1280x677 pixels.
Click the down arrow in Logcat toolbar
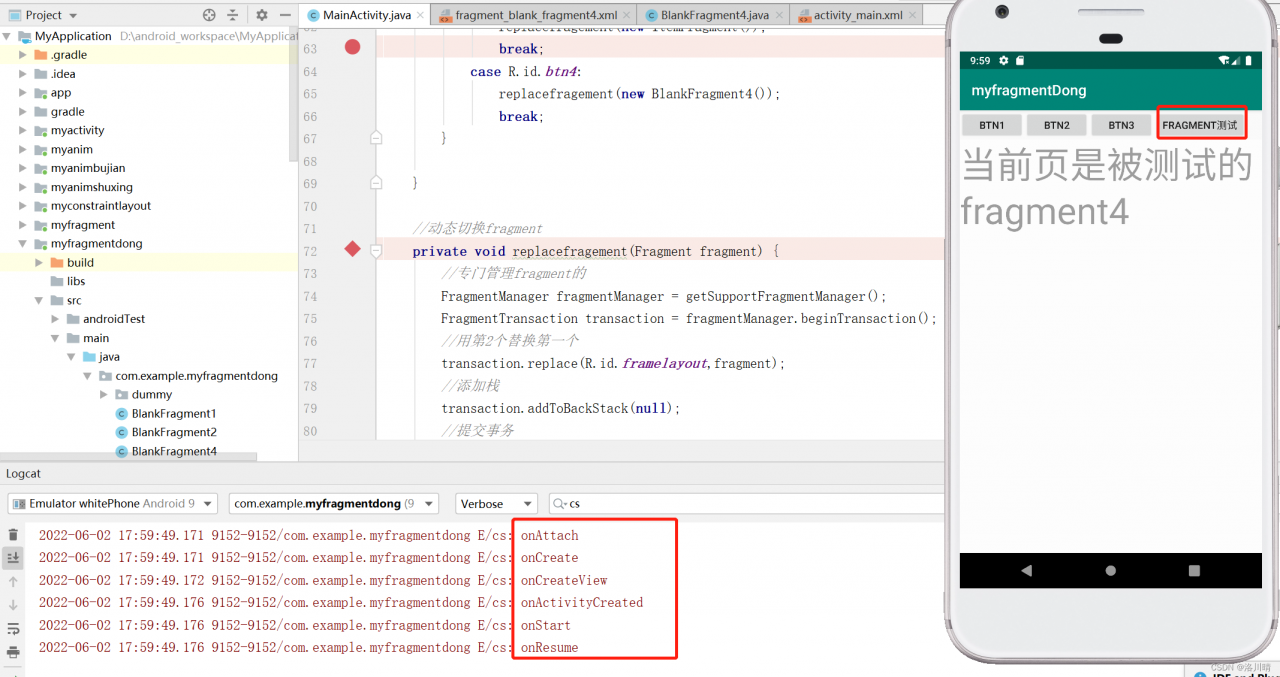tap(13, 605)
